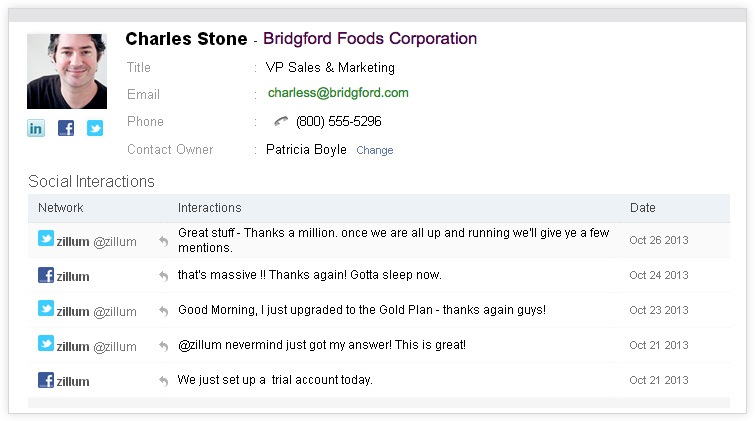The height and width of the screenshot is (421, 755).
Task: Sort by the Network column header
Action: (x=61, y=208)
